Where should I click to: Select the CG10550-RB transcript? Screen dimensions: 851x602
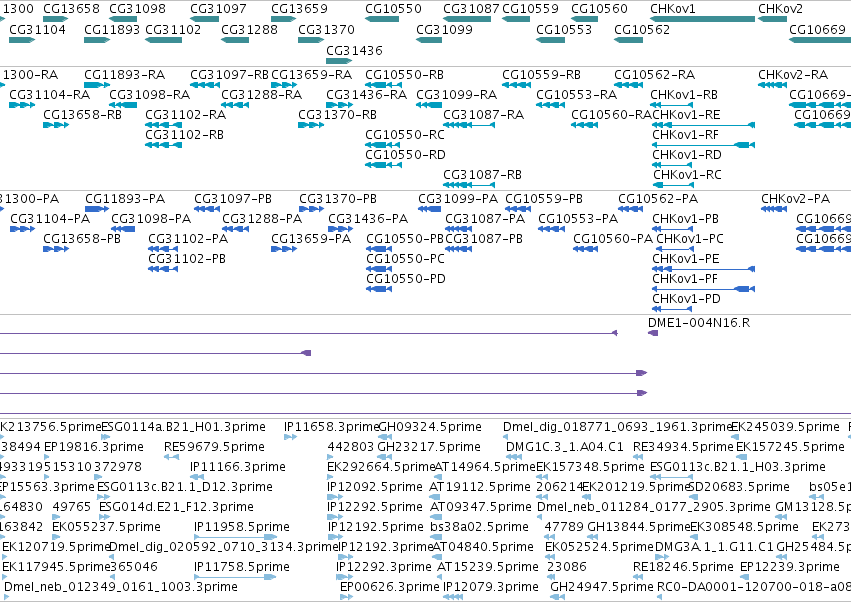point(384,85)
